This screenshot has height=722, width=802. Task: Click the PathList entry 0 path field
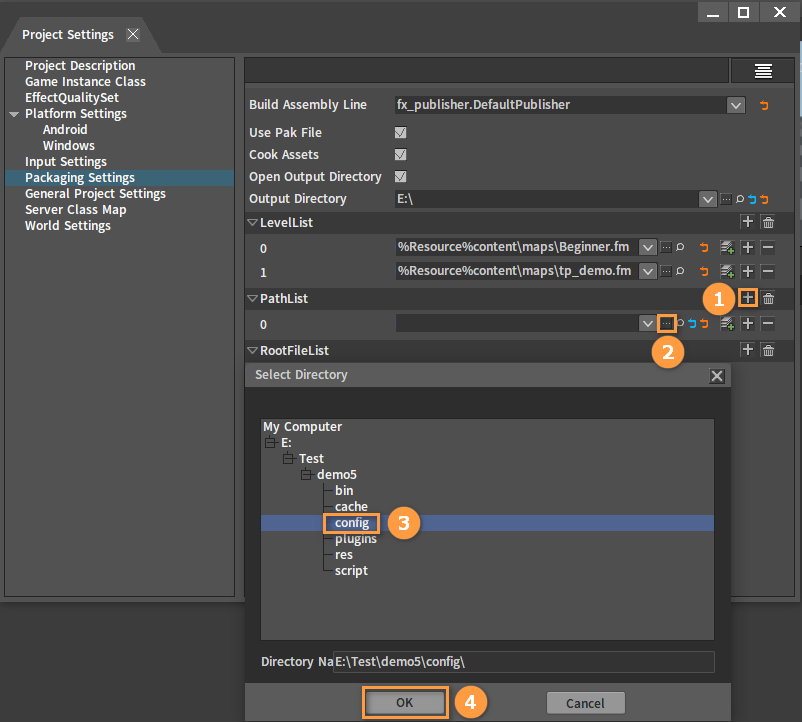coord(517,324)
